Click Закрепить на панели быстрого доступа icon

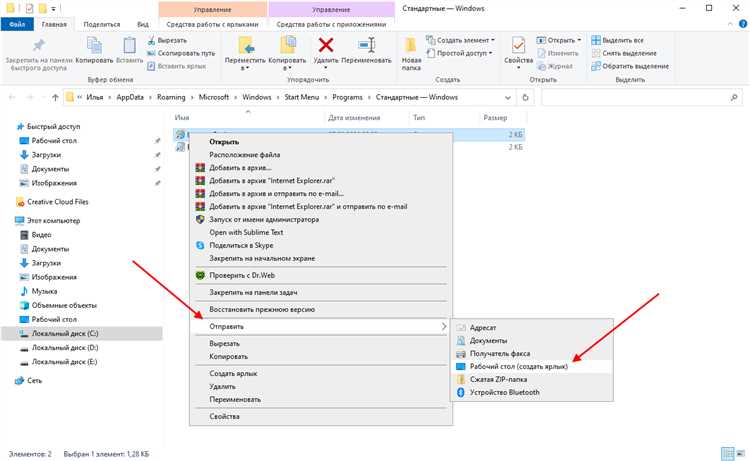click(x=38, y=46)
